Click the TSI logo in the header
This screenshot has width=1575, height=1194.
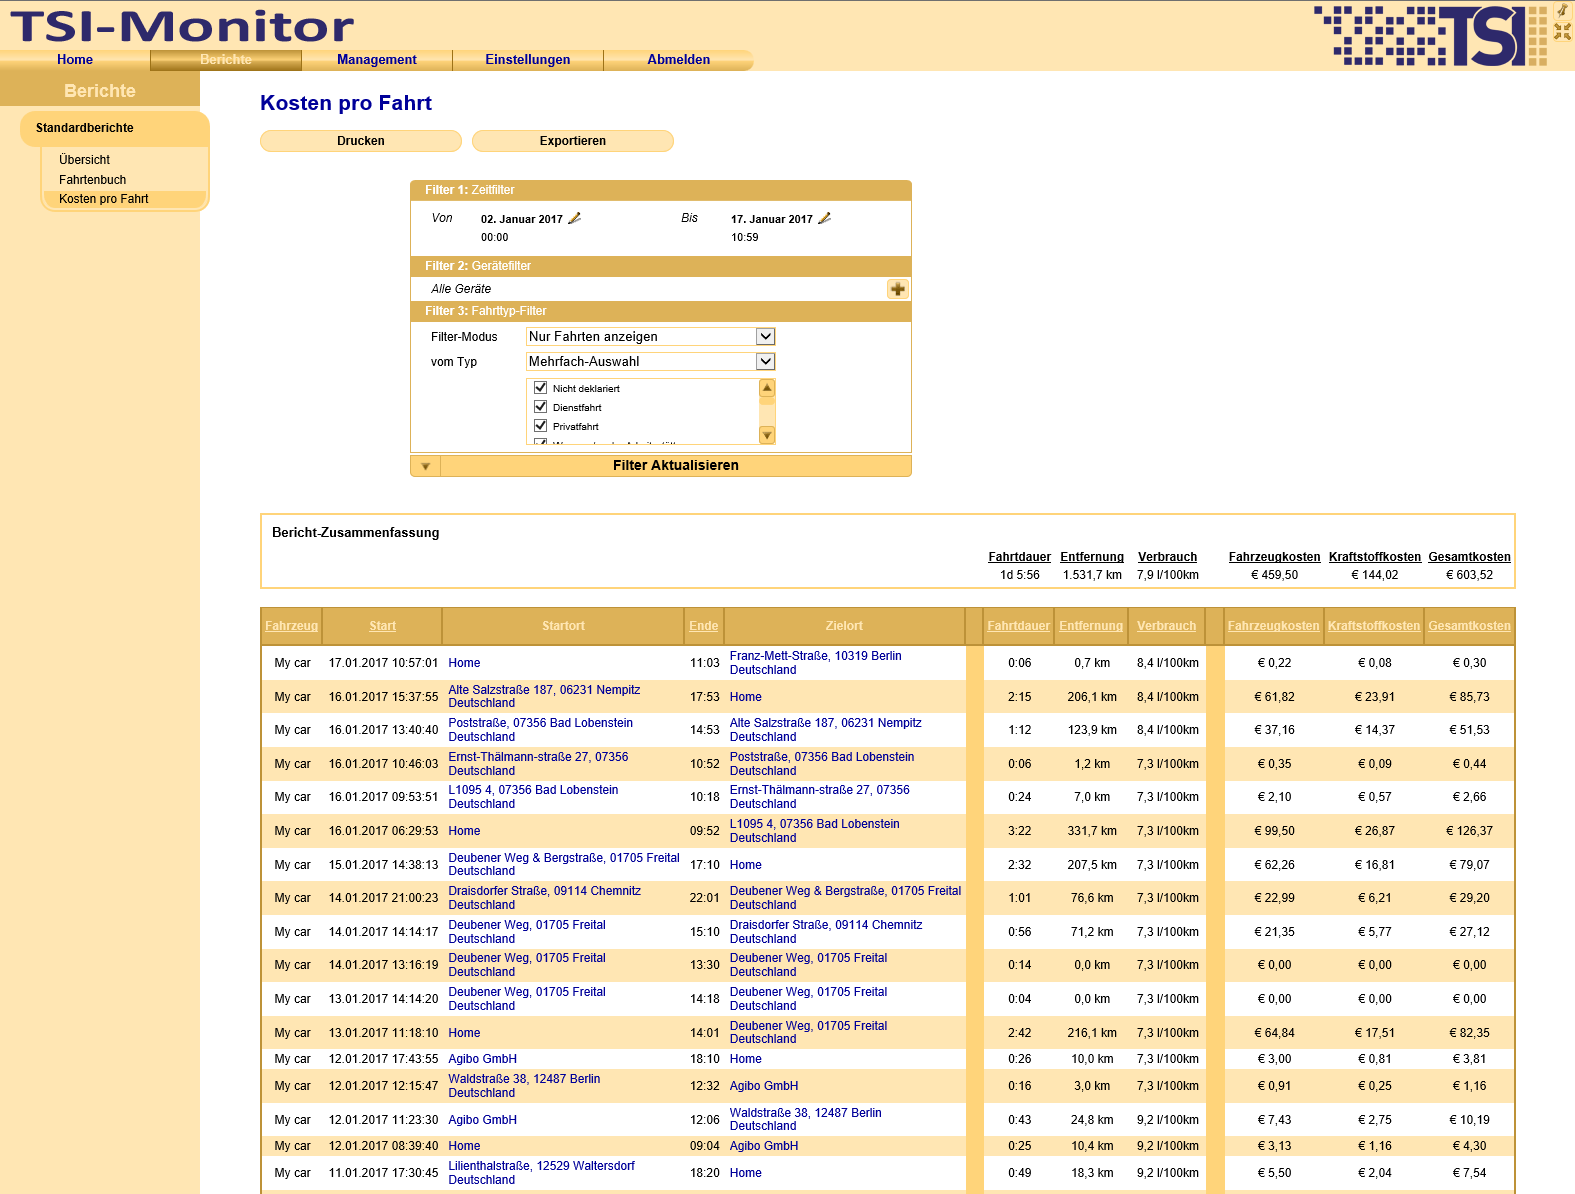click(x=1430, y=36)
